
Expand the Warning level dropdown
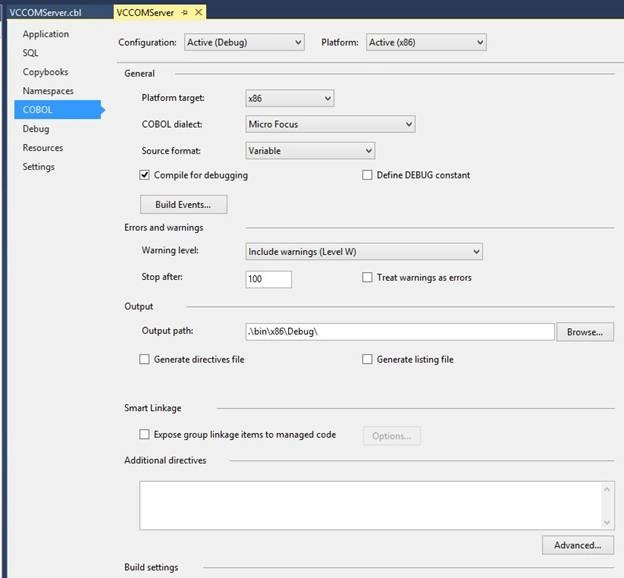(x=364, y=252)
